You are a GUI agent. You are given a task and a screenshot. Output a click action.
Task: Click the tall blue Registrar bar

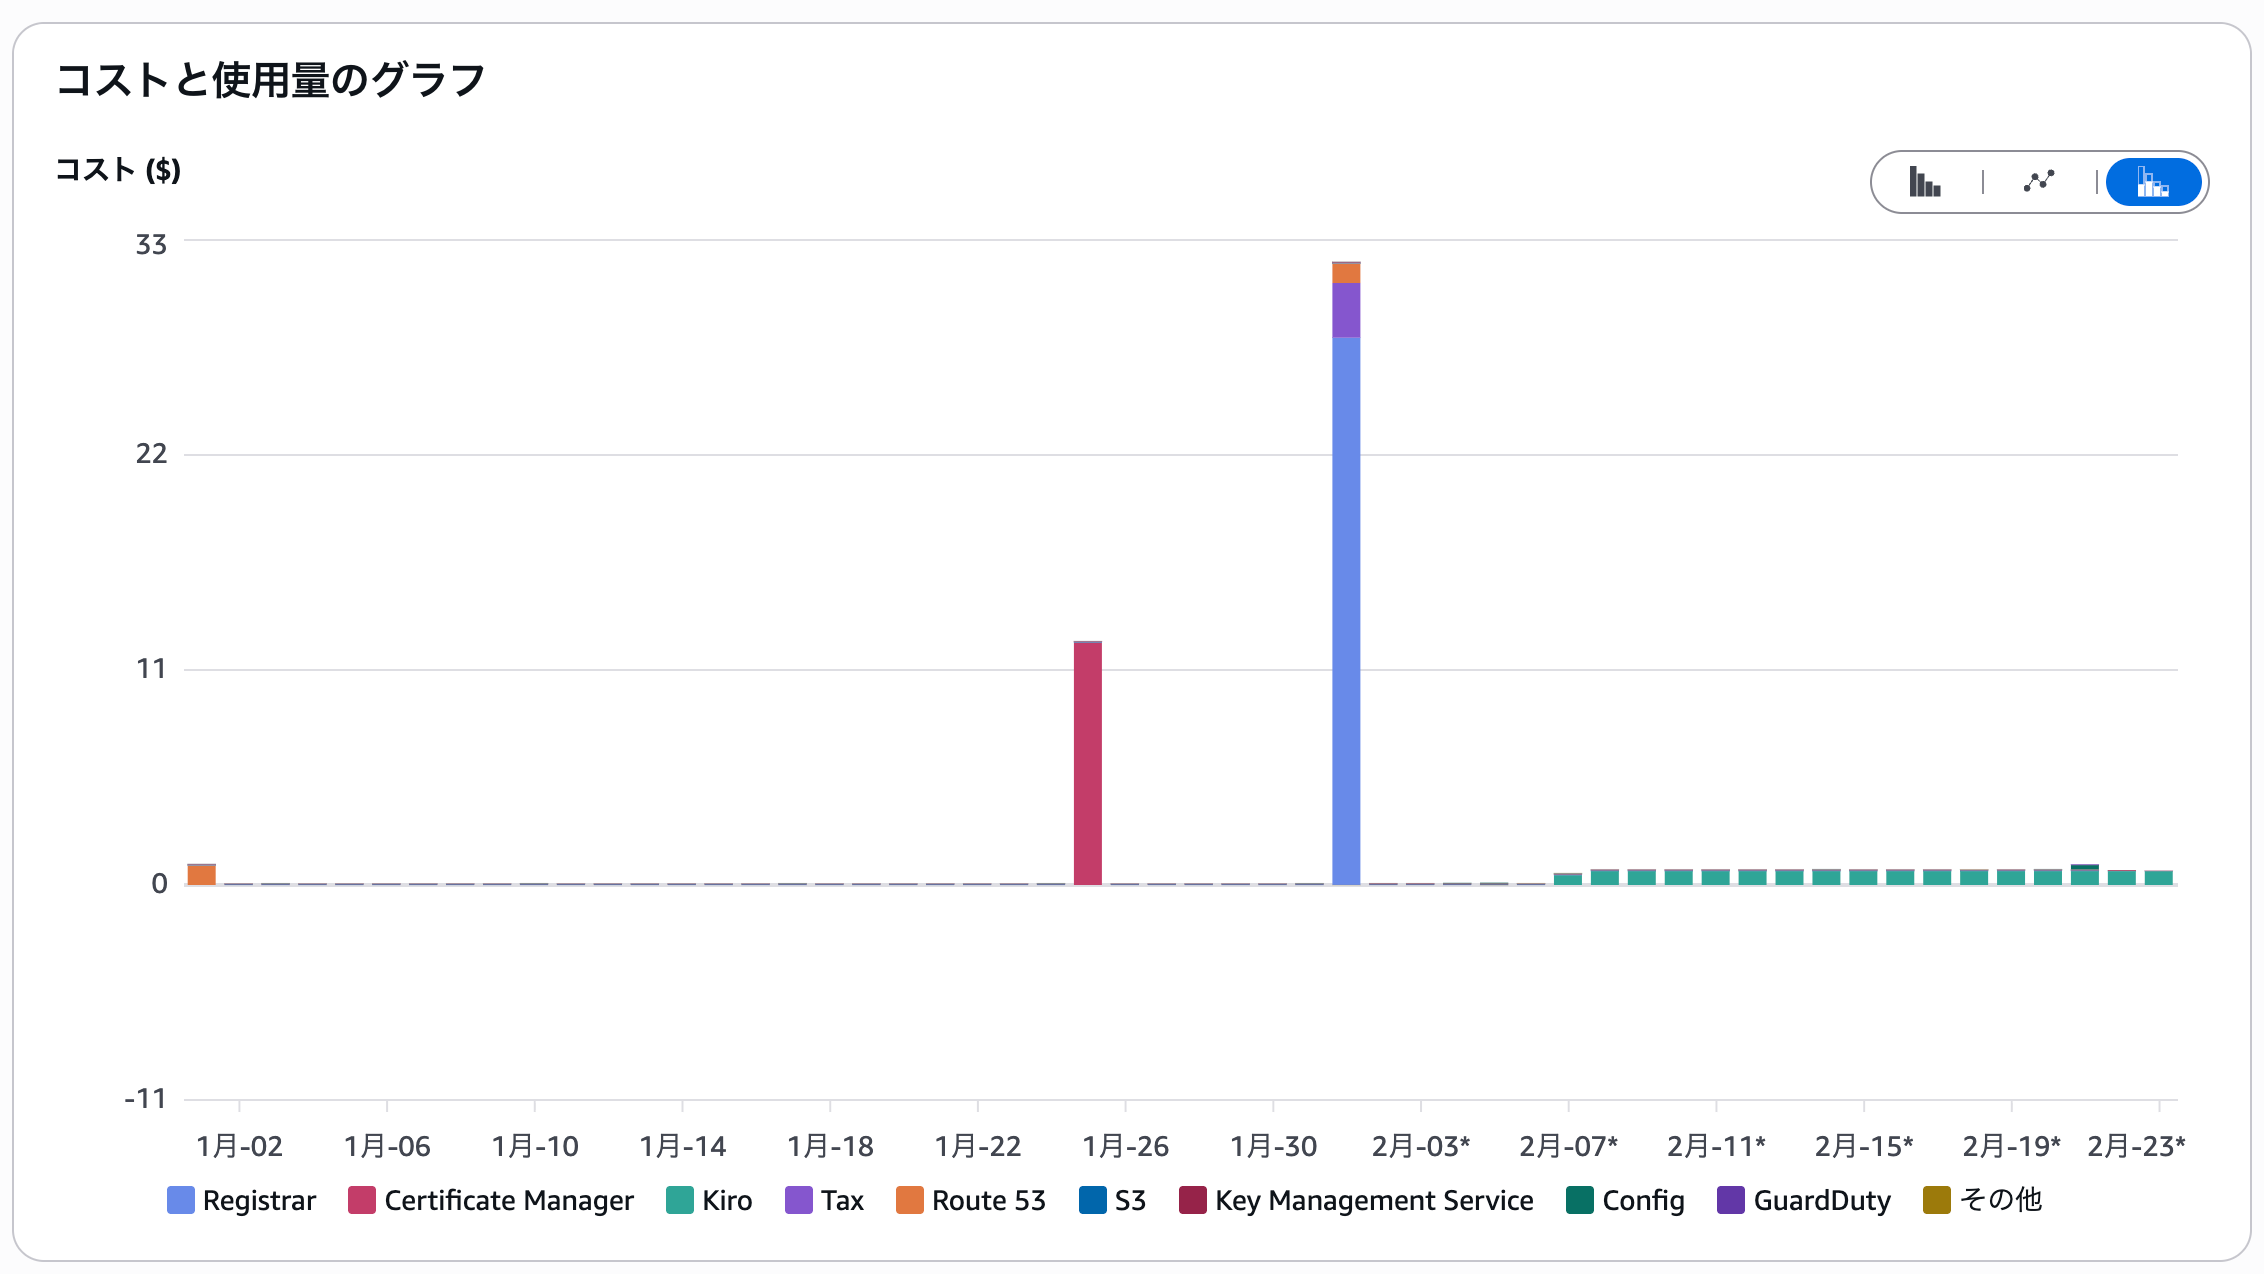1346,610
